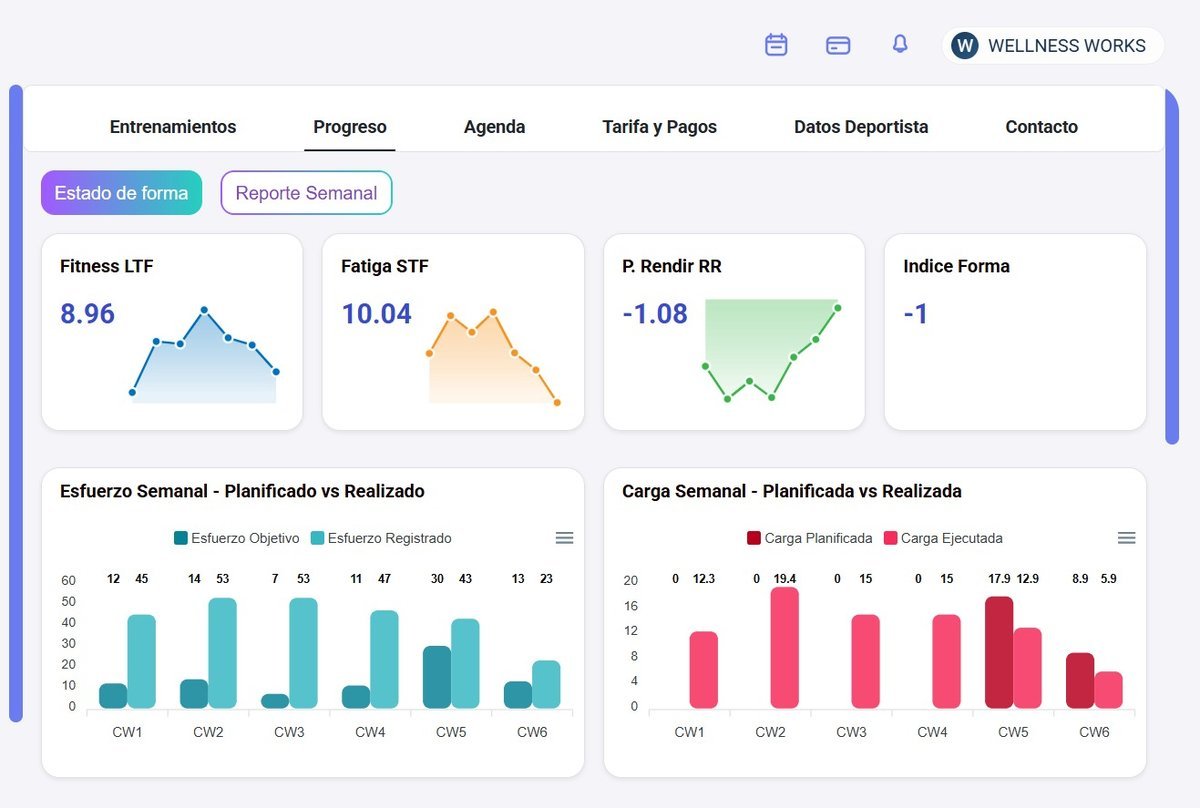Go to the Agenda tab
The width and height of the screenshot is (1200, 808).
[494, 127]
